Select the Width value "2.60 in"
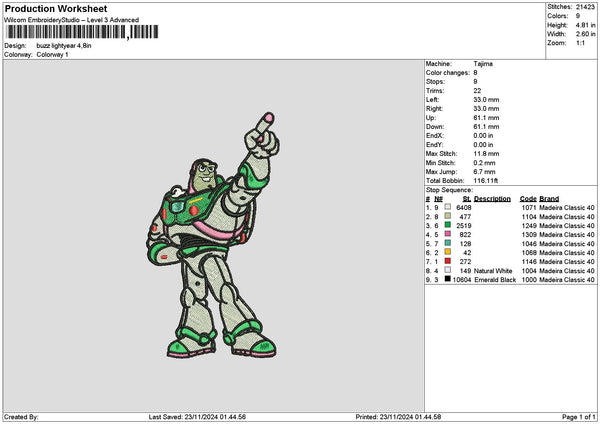This screenshot has height=424, width=600. 585,34
